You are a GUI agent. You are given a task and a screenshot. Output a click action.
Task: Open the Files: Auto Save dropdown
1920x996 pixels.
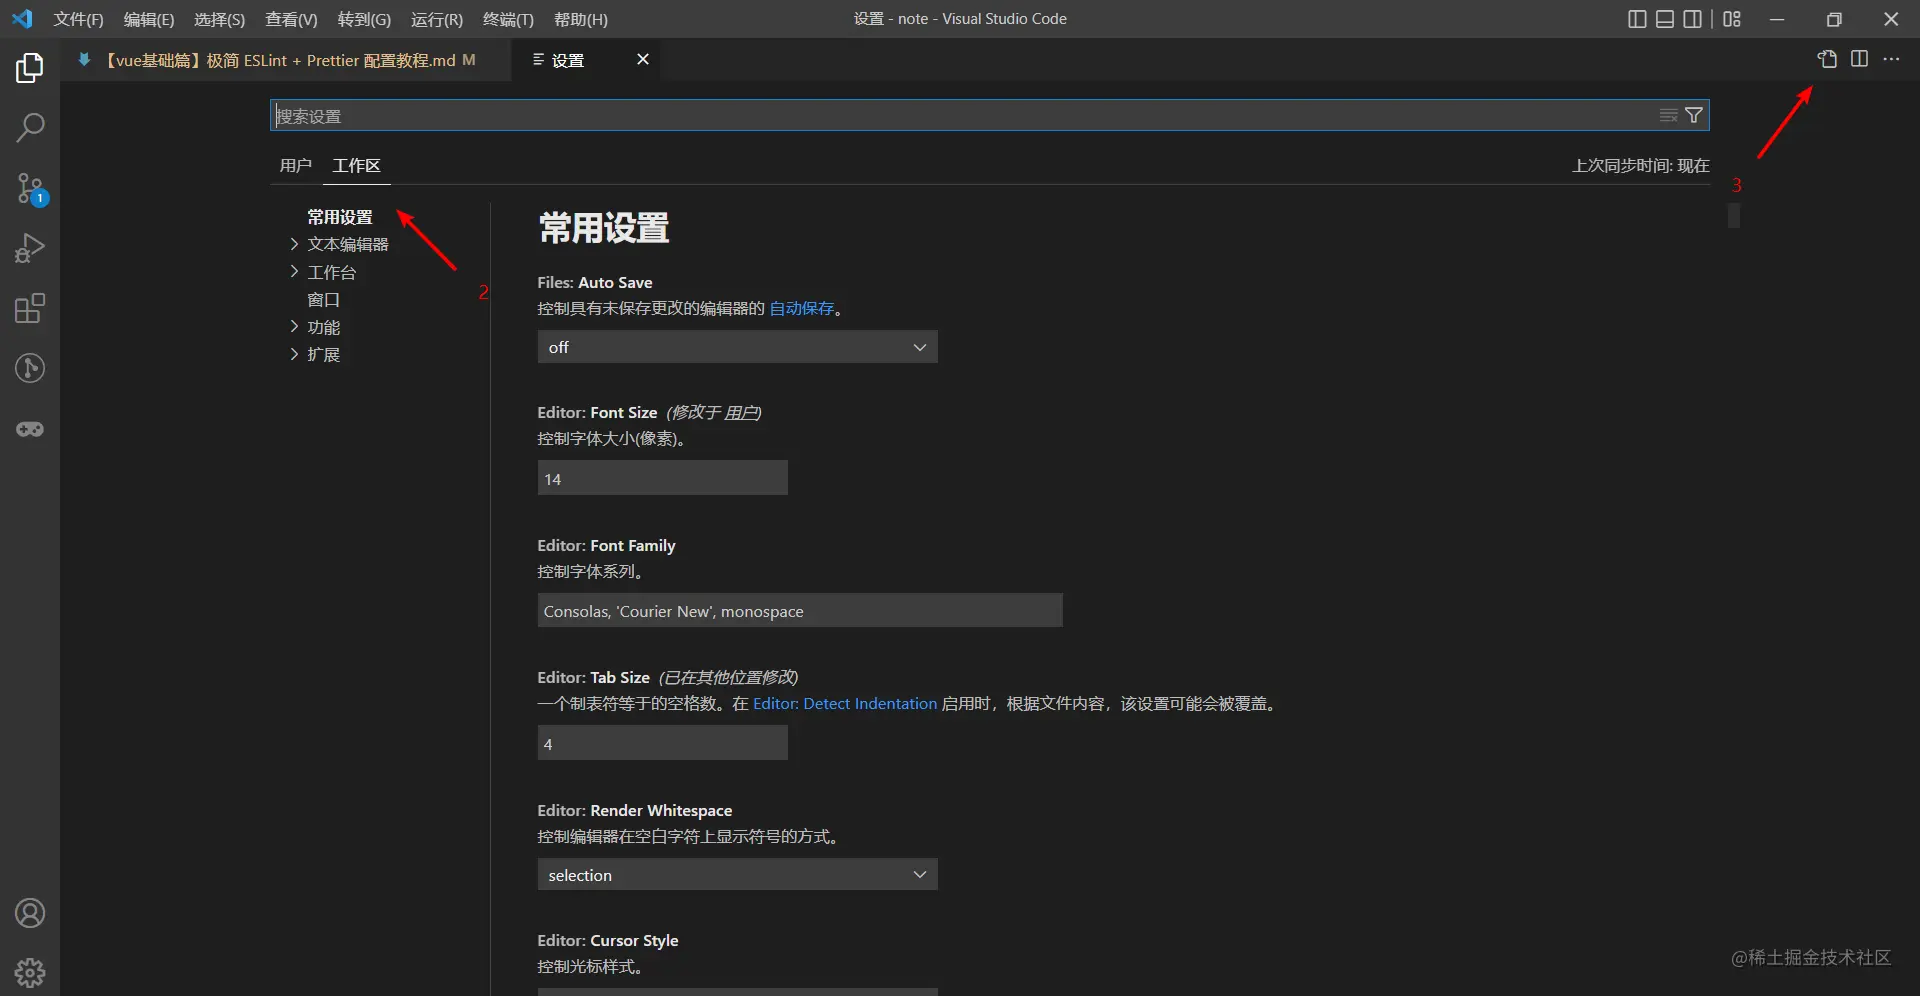[737, 347]
